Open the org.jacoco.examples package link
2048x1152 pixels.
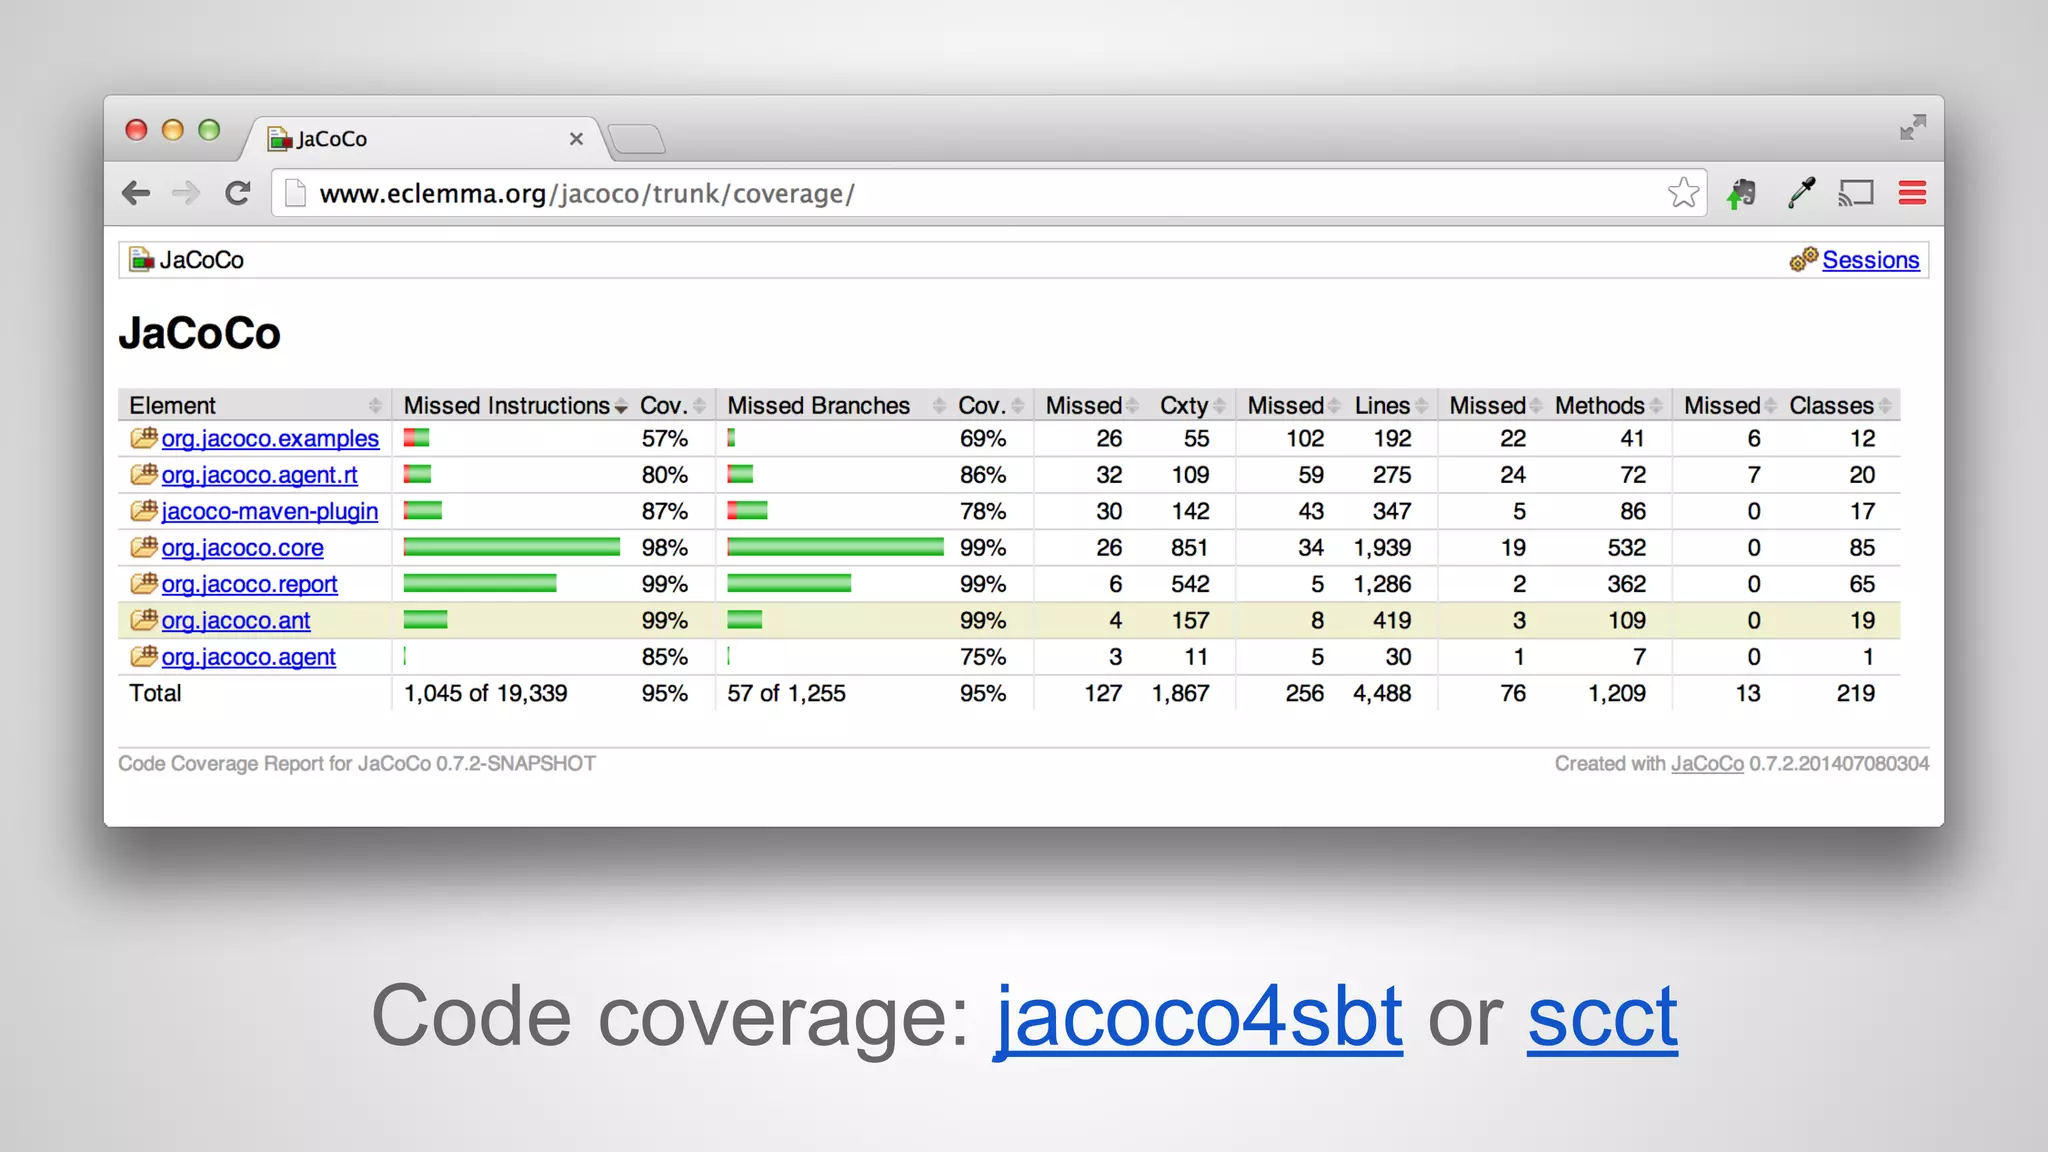pos(270,439)
